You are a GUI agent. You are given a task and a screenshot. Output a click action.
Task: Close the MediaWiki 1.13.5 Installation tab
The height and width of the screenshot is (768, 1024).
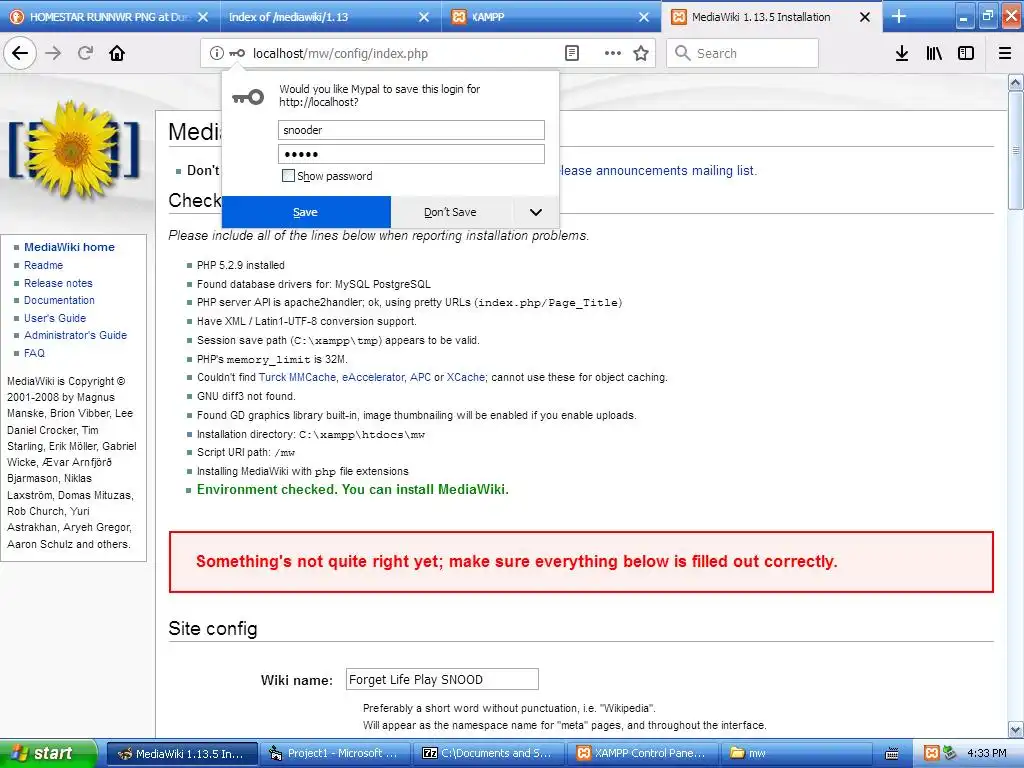point(865,17)
